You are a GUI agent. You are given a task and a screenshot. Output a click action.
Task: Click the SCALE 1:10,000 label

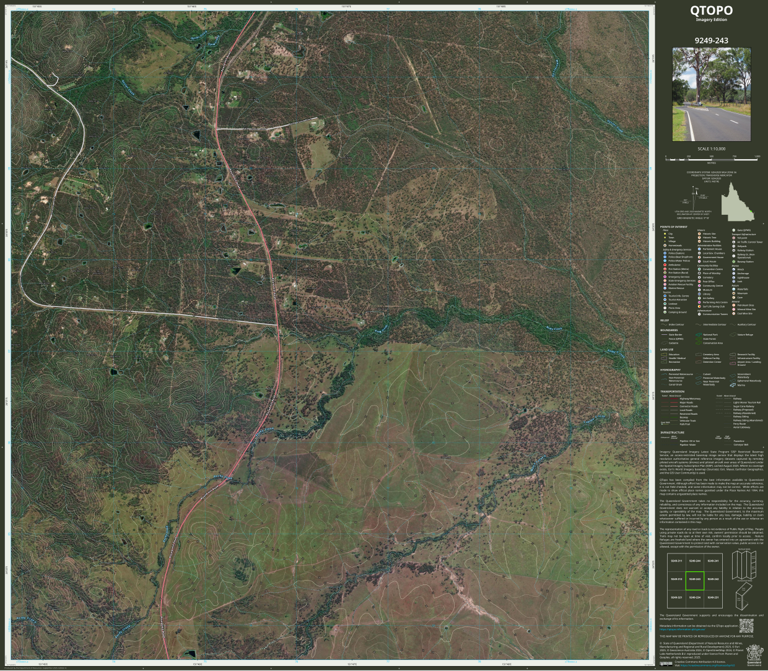pos(711,148)
